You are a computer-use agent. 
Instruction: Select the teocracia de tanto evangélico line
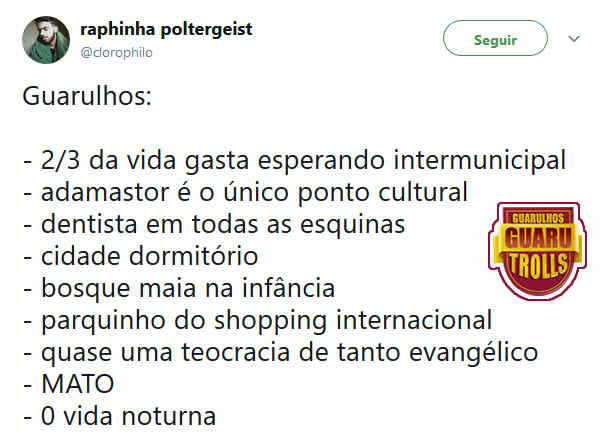coord(280,352)
